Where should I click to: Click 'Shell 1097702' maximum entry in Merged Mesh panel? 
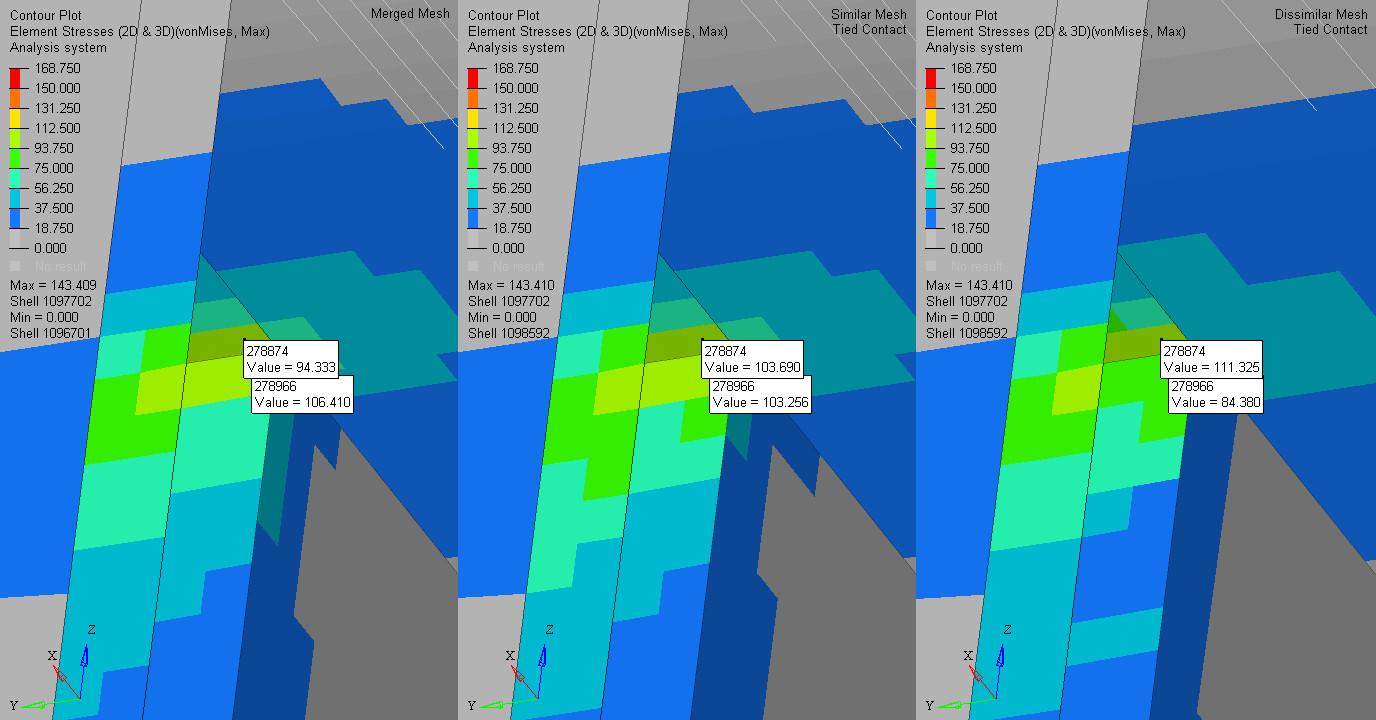pyautogui.click(x=51, y=301)
